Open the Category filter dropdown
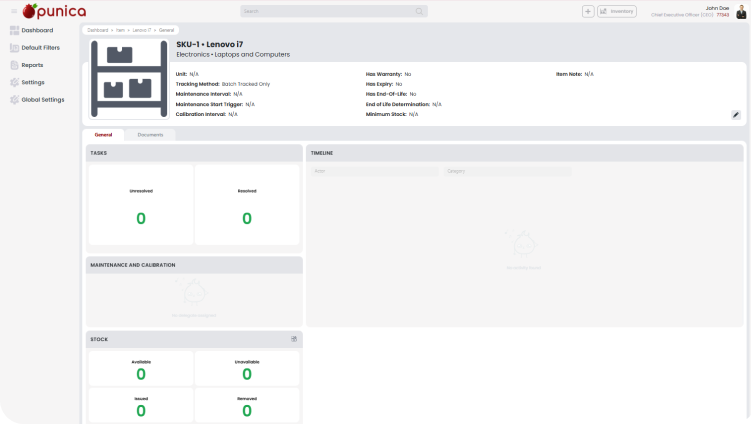The height and width of the screenshot is (424, 751). pyautogui.click(x=508, y=171)
